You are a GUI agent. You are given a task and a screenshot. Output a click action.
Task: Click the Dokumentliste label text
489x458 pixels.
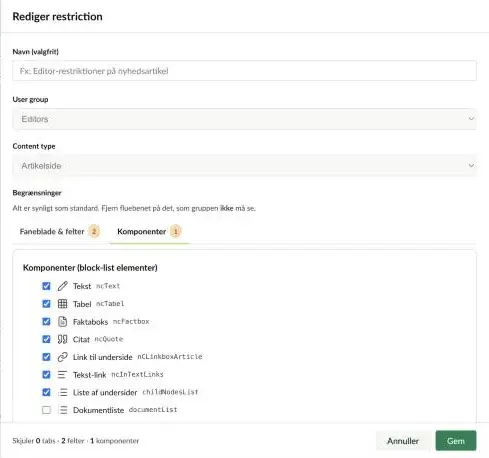pyautogui.click(x=99, y=410)
